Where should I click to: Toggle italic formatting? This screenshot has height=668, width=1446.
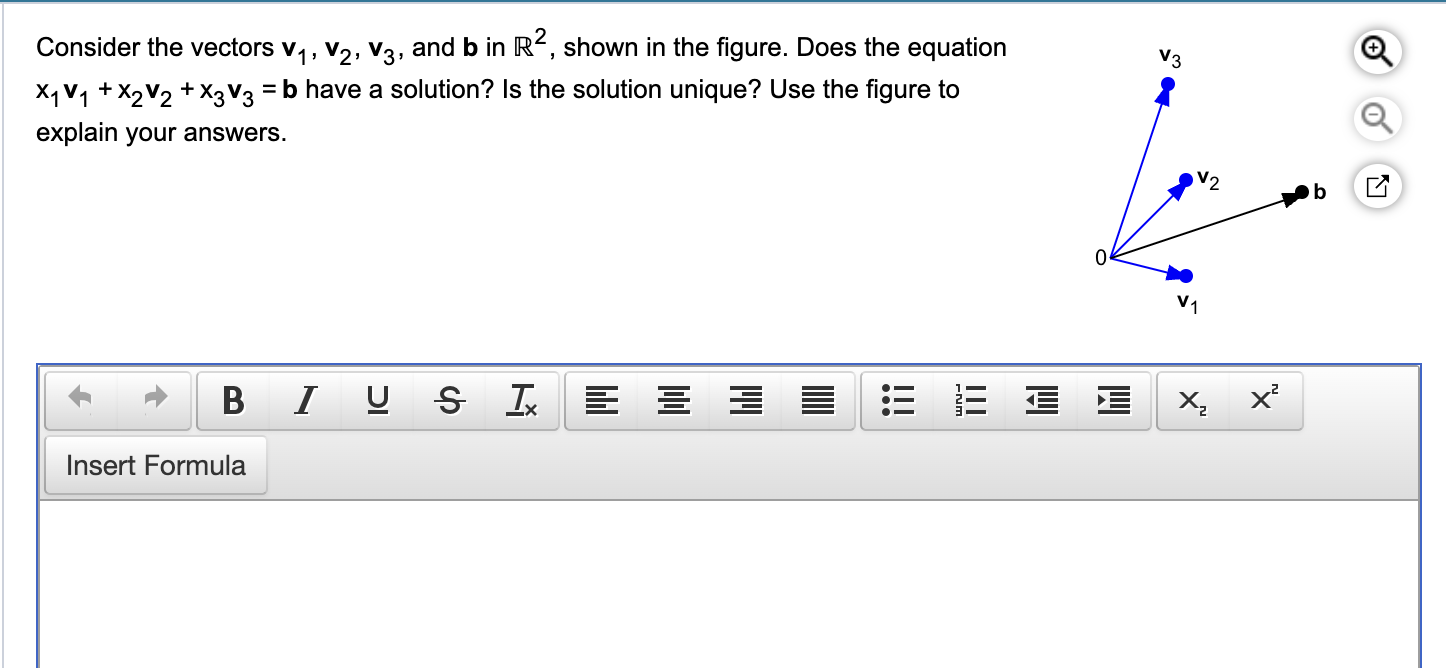[x=305, y=400]
